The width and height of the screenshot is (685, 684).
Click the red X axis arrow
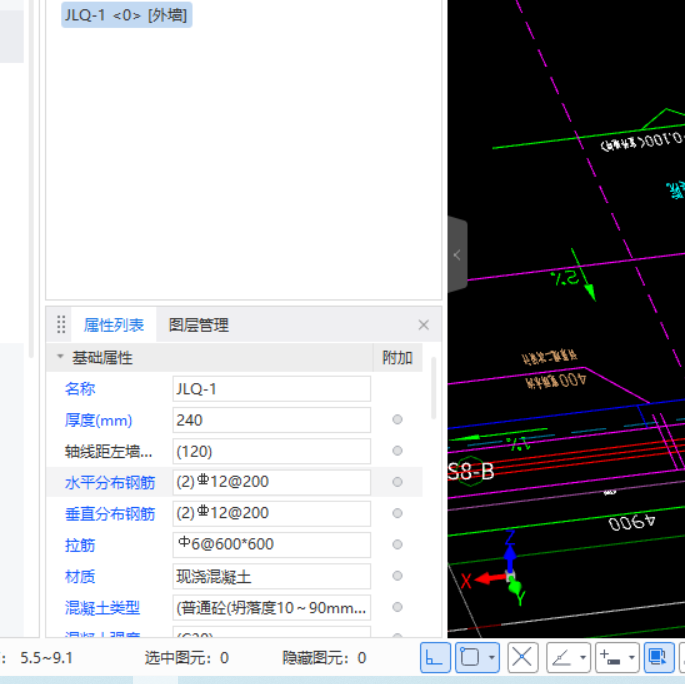(490, 579)
